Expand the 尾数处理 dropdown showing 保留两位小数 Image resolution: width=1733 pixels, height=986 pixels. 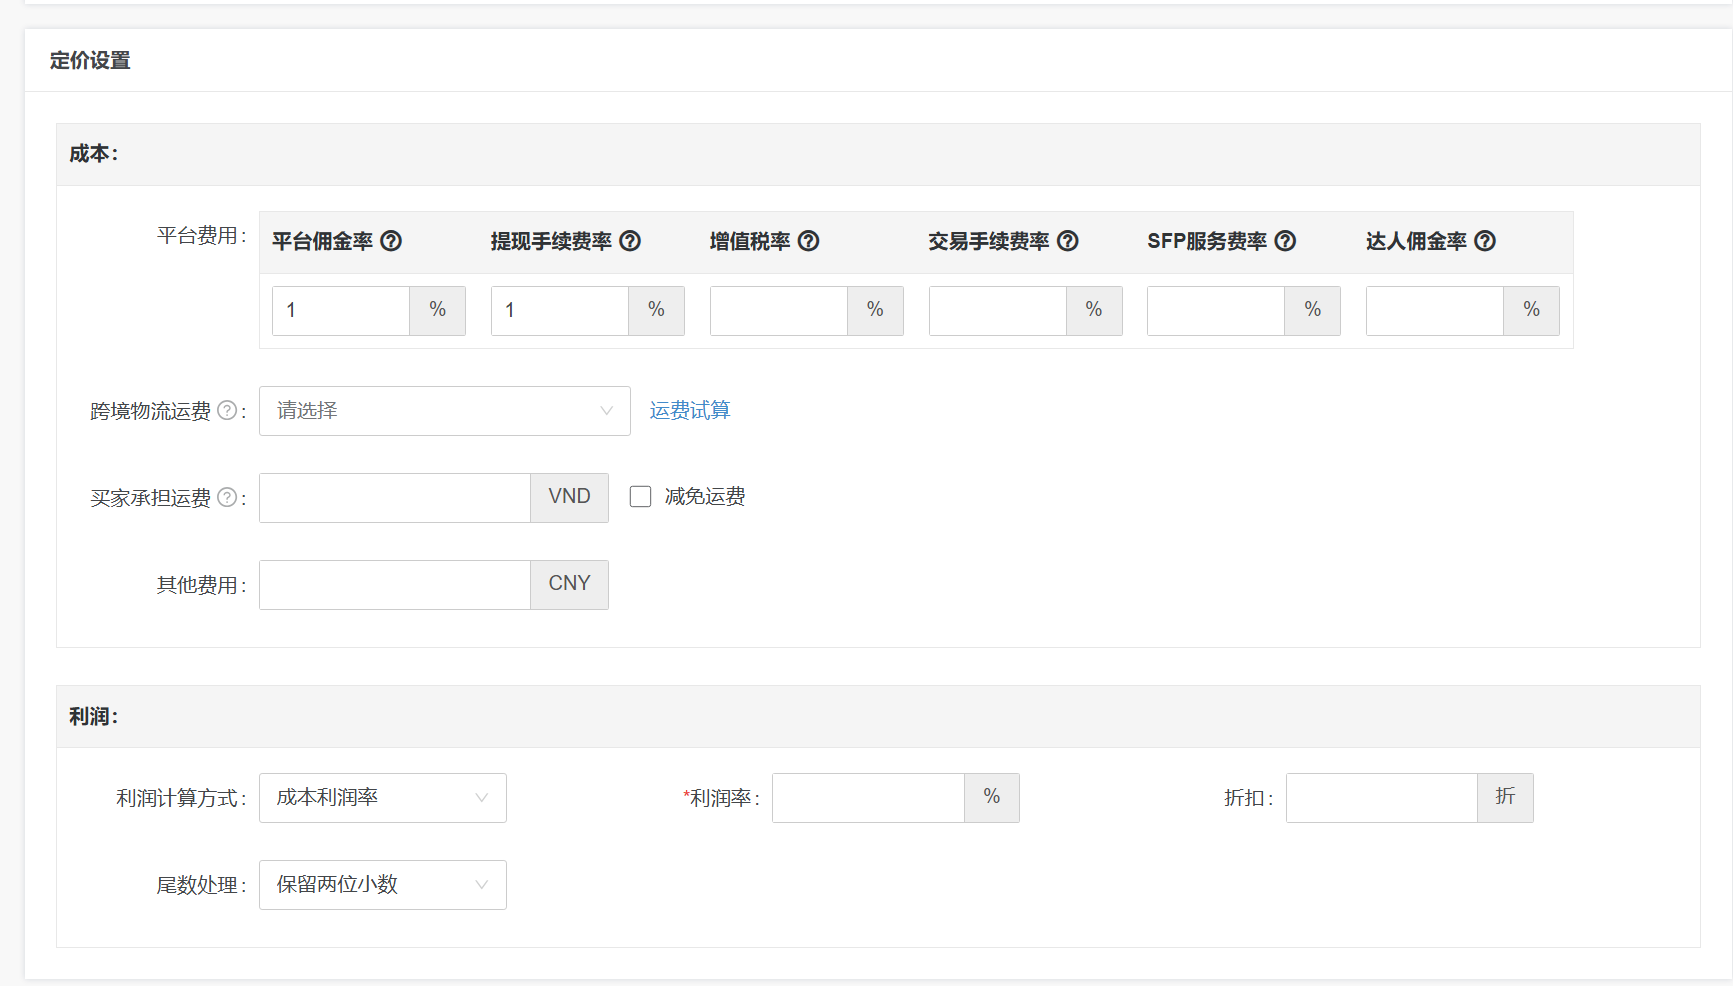point(382,884)
